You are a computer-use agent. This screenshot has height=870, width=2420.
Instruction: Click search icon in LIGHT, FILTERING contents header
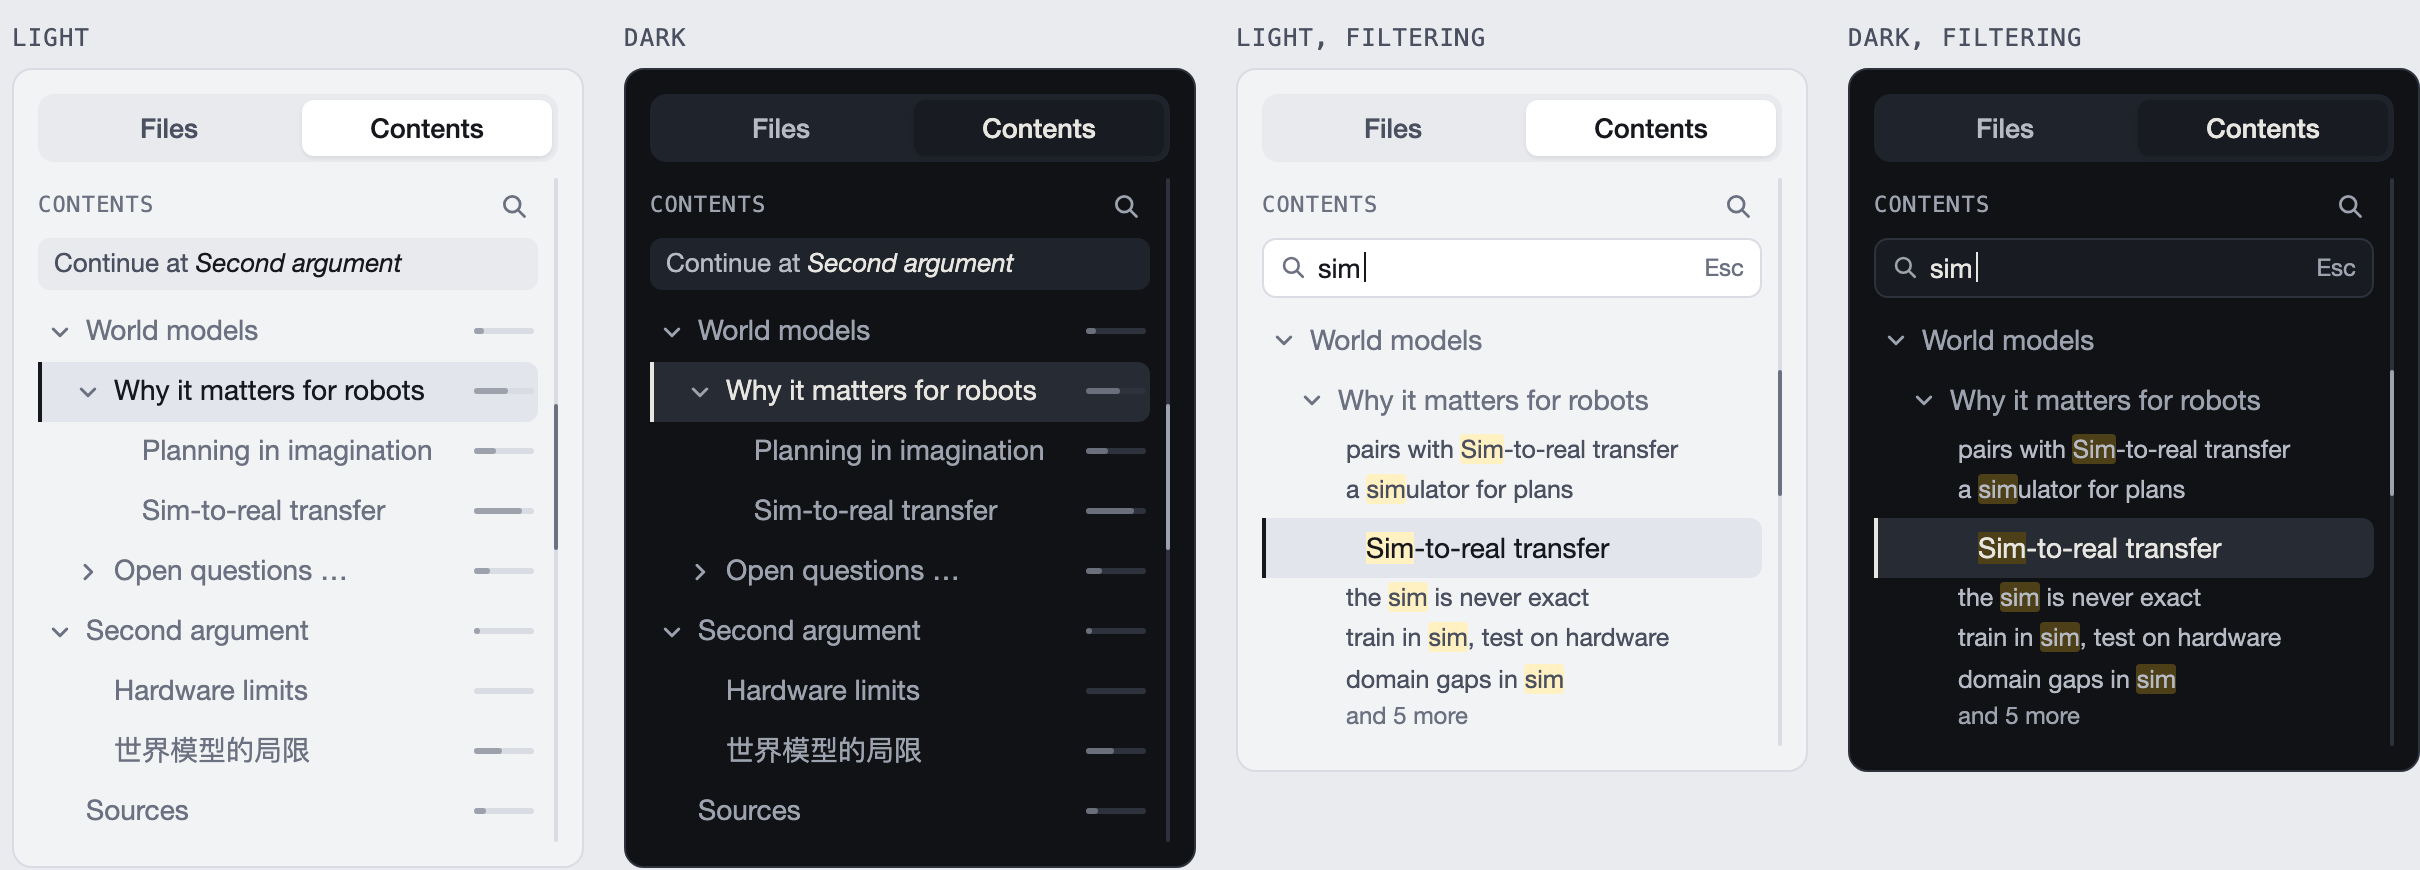pos(1738,206)
